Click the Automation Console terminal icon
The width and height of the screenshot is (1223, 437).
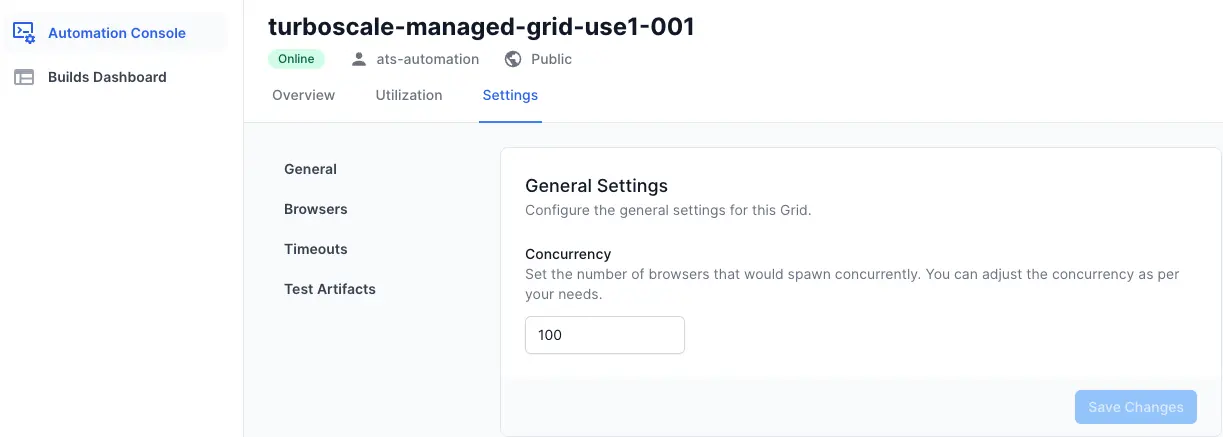(x=24, y=33)
